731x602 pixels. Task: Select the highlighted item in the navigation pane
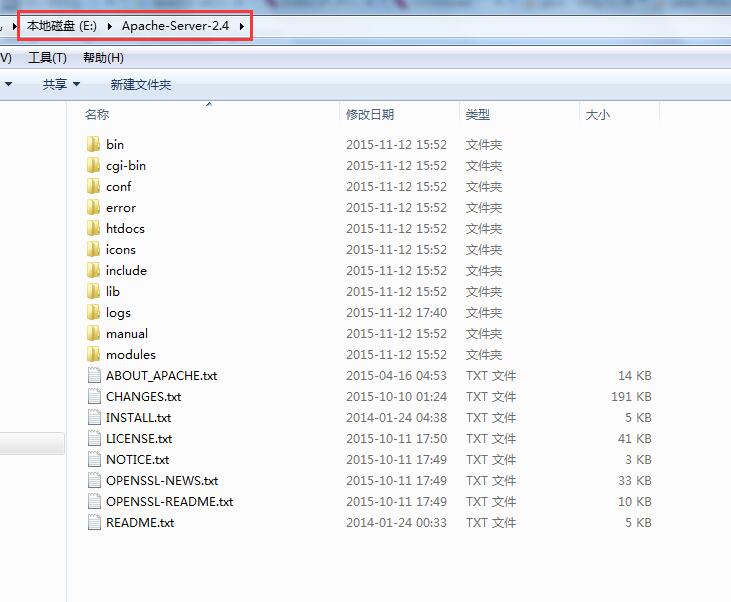pos(32,443)
